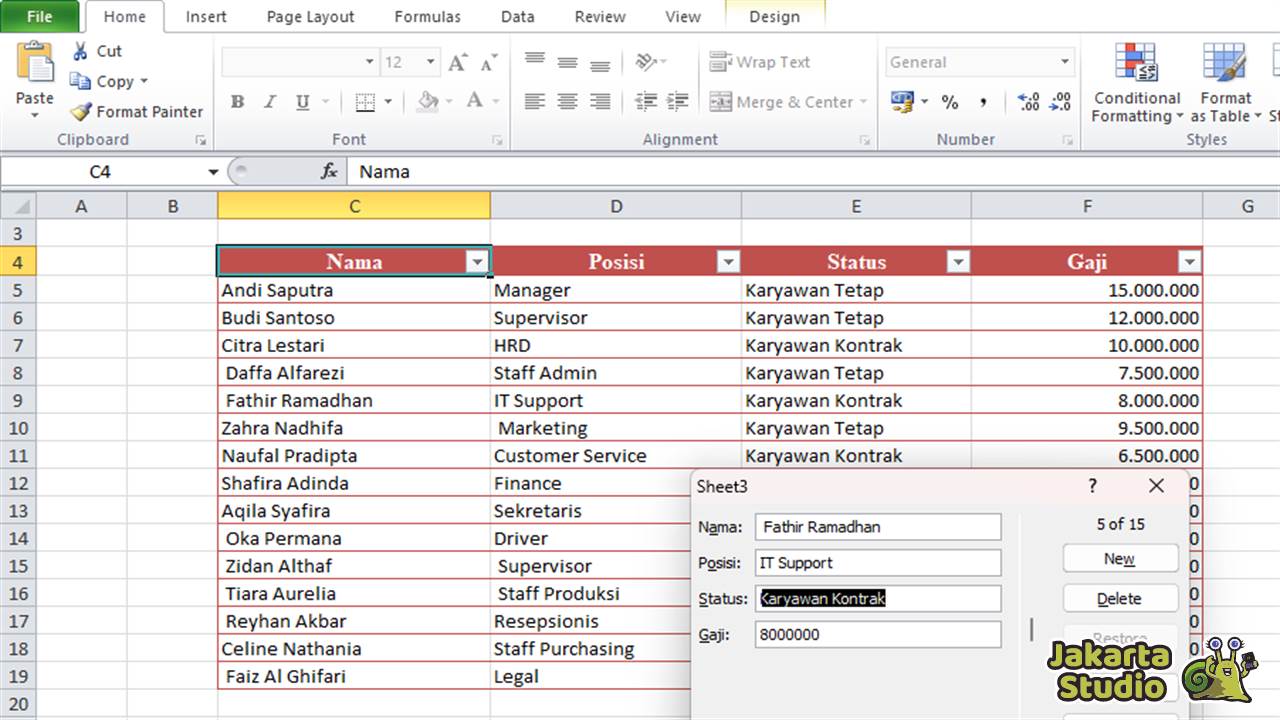Toggle italic formatting
1280x720 pixels.
click(269, 101)
